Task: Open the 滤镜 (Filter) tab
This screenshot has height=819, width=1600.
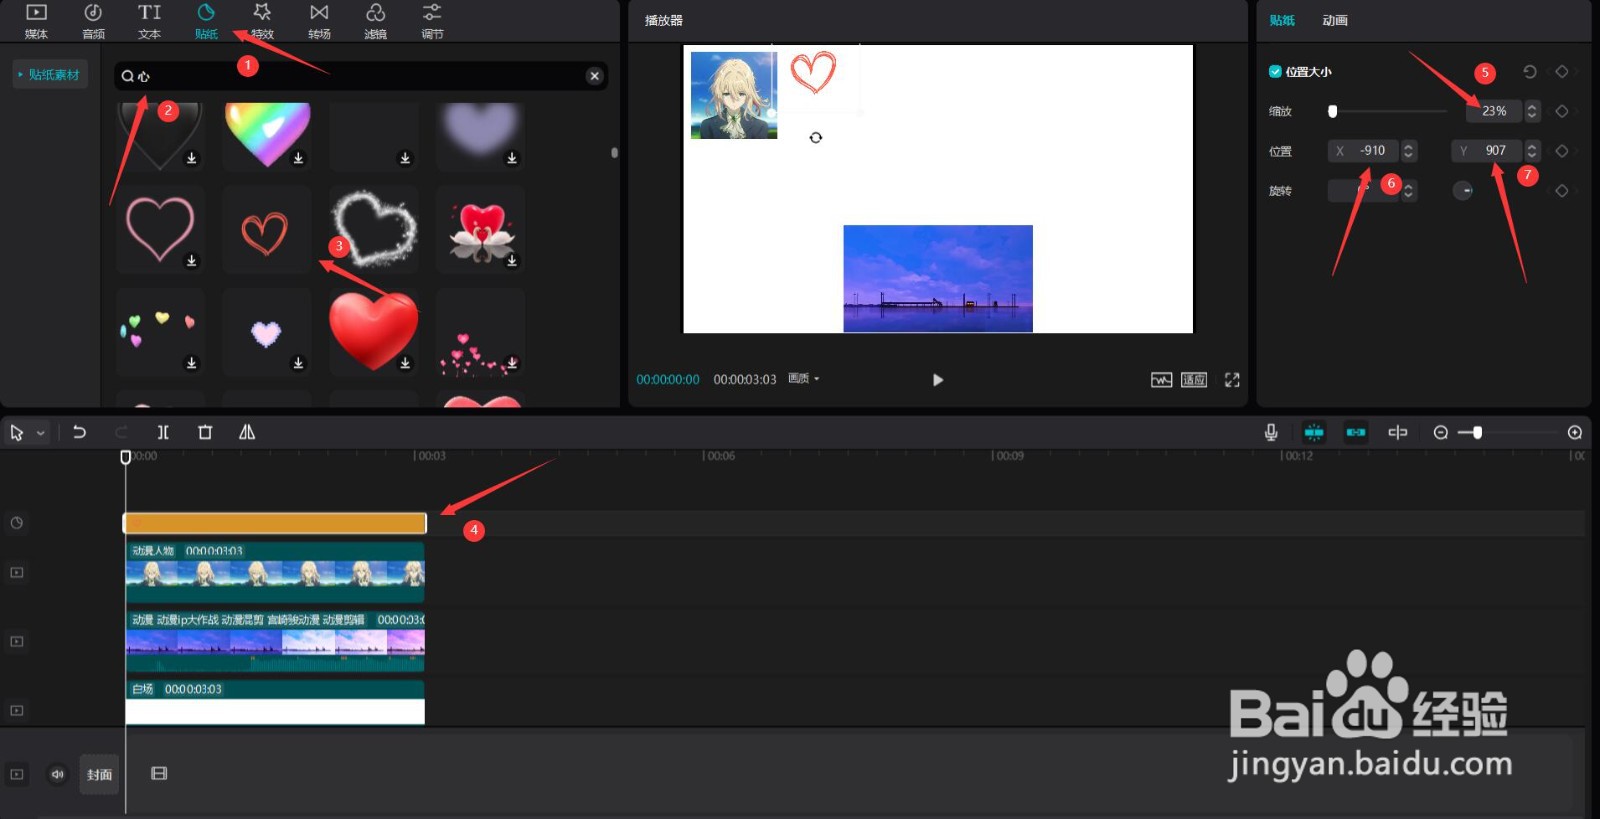Action: [375, 20]
